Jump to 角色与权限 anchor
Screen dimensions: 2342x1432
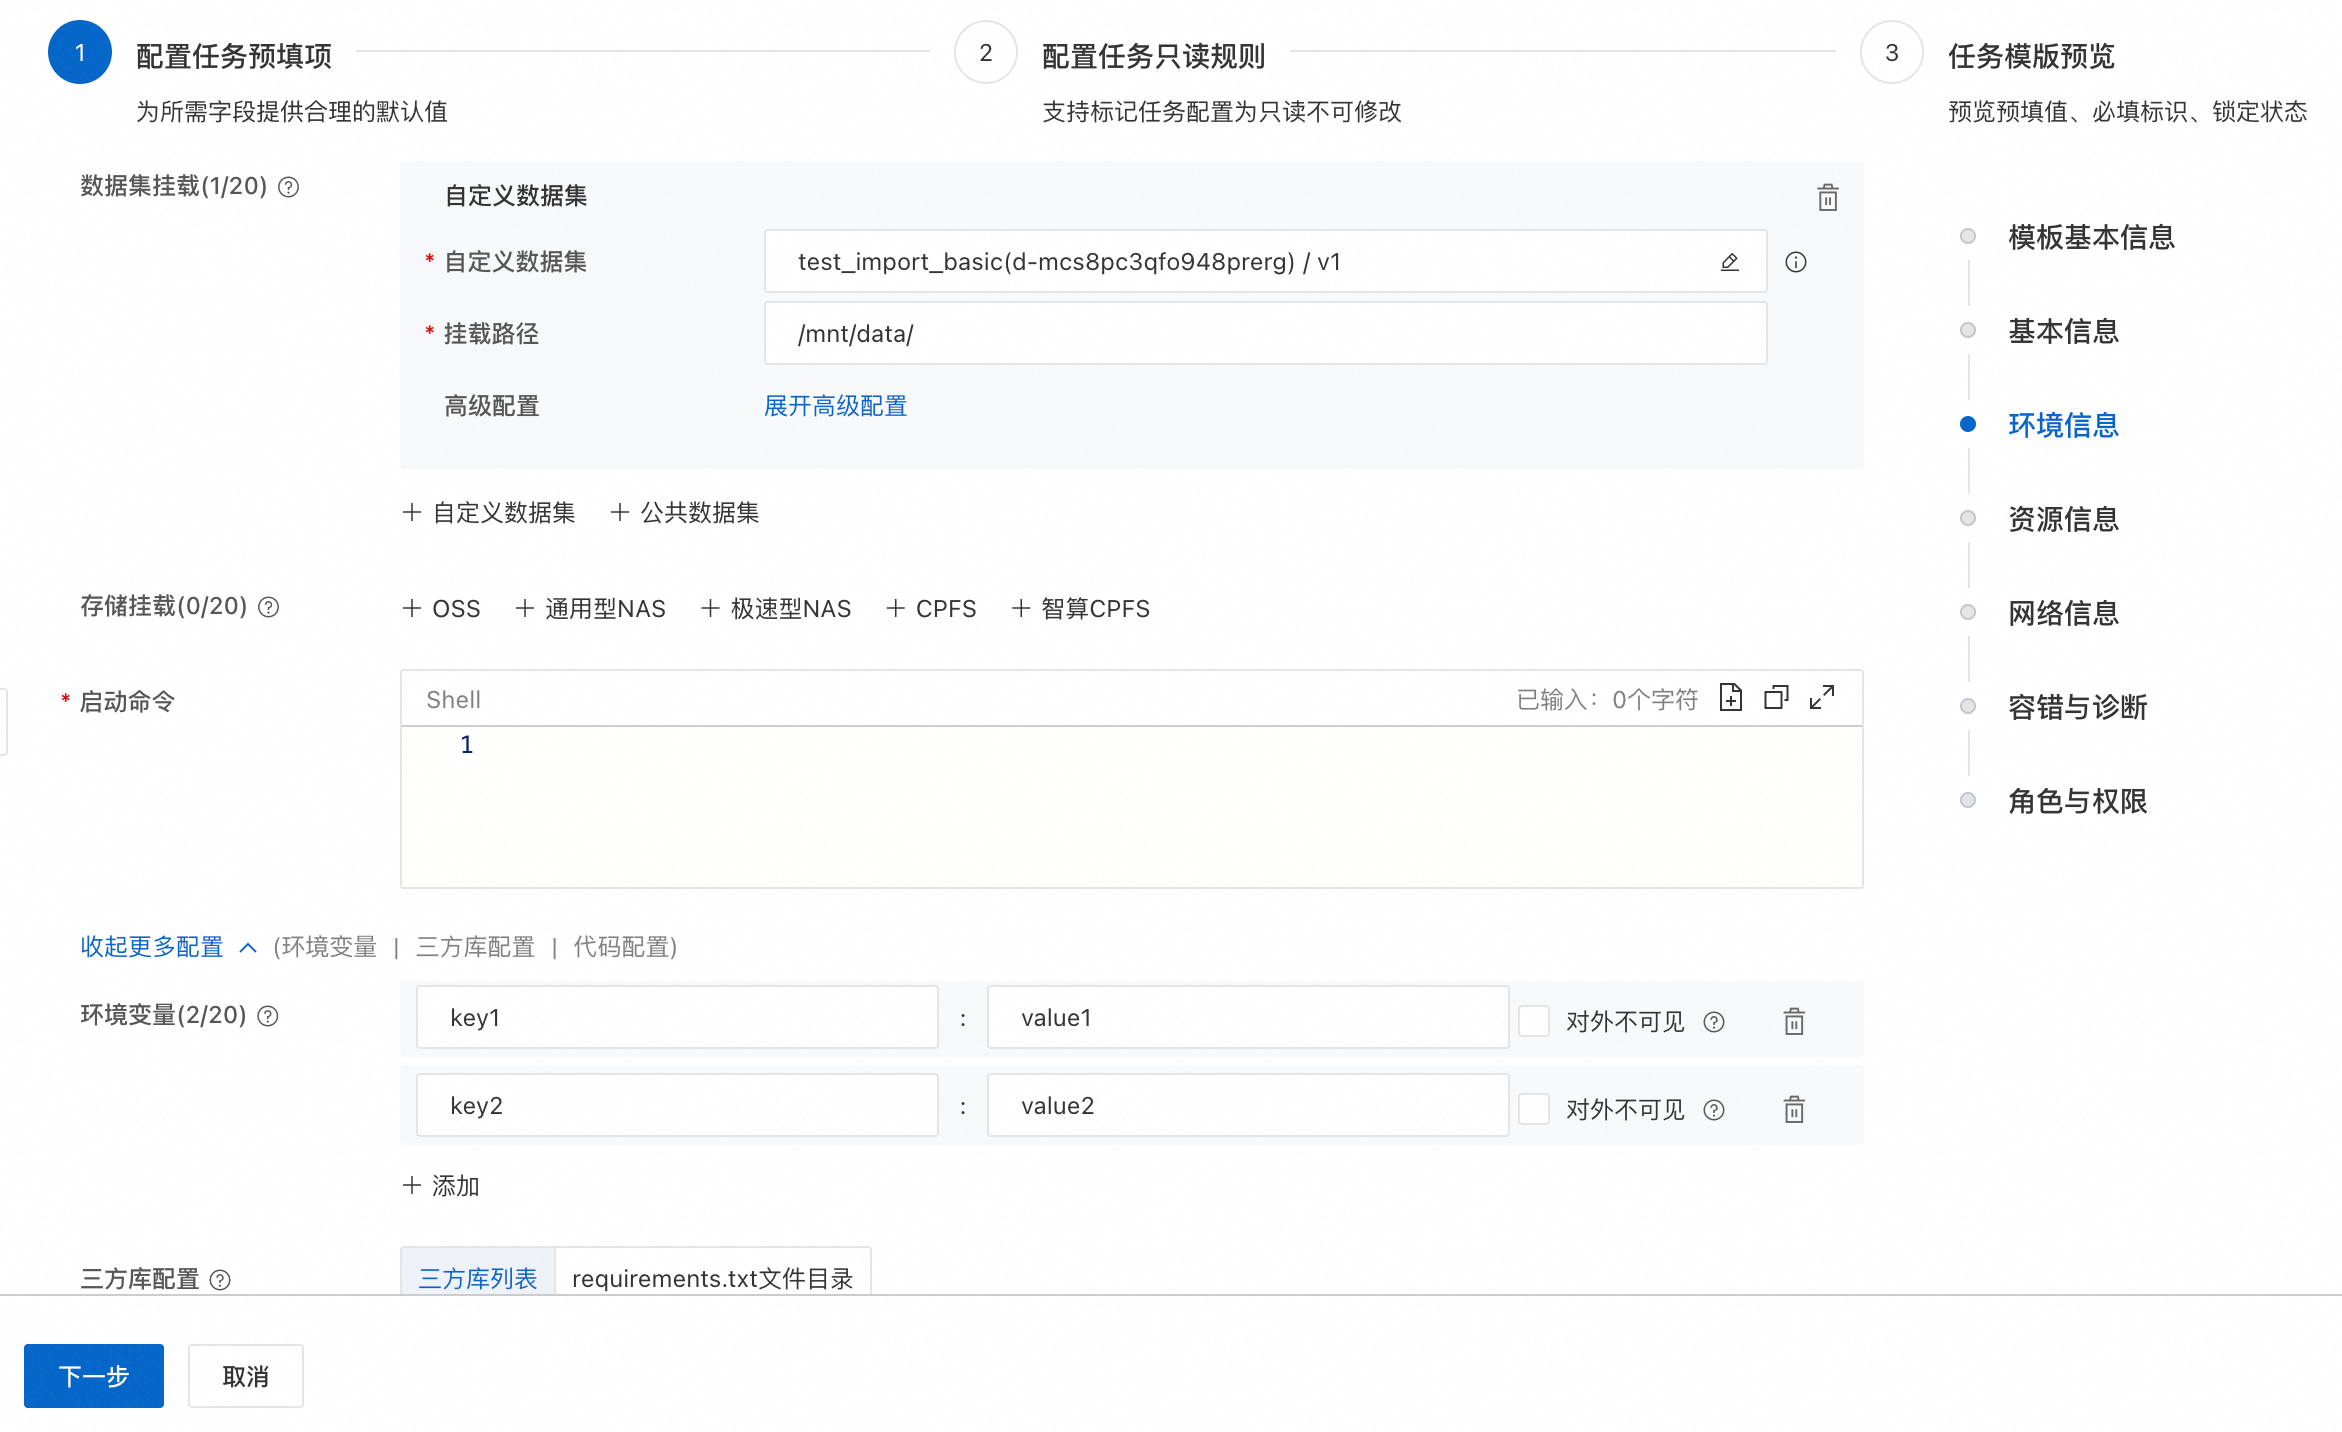click(2077, 801)
